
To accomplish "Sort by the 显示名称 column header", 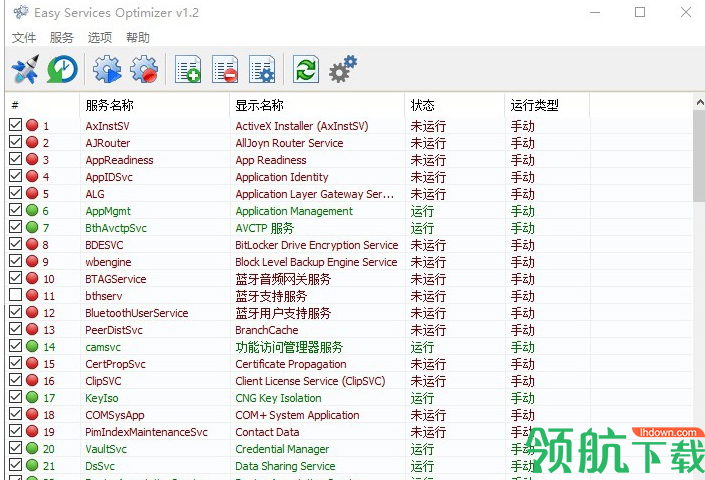I will pos(317,105).
